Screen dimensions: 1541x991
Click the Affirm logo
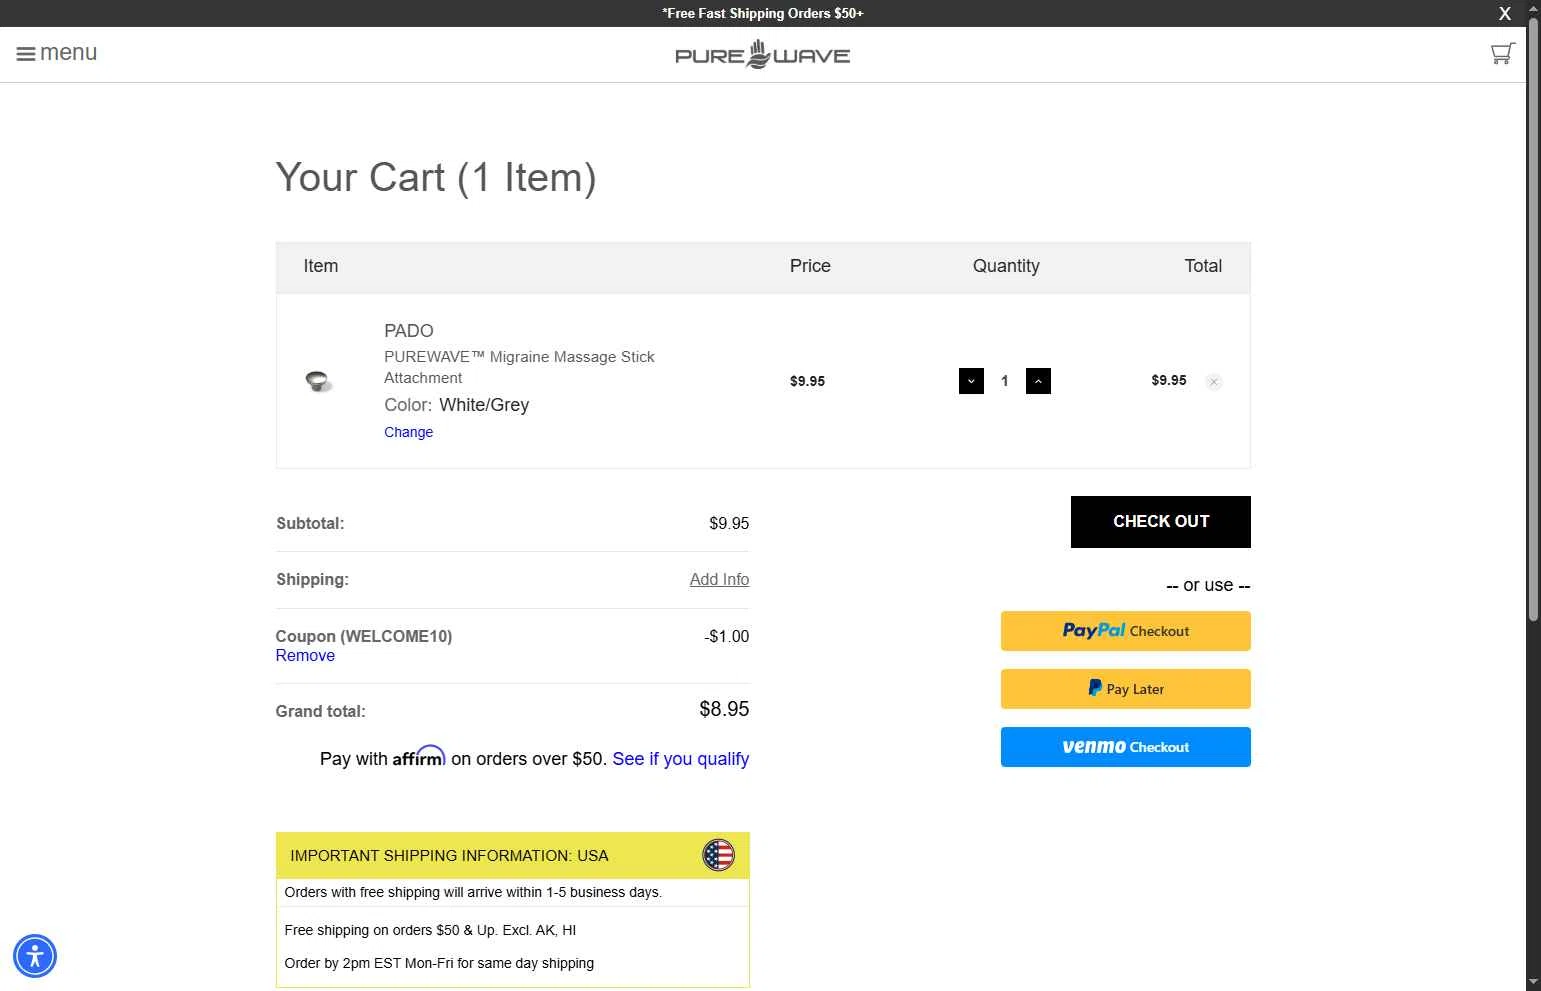(x=419, y=757)
